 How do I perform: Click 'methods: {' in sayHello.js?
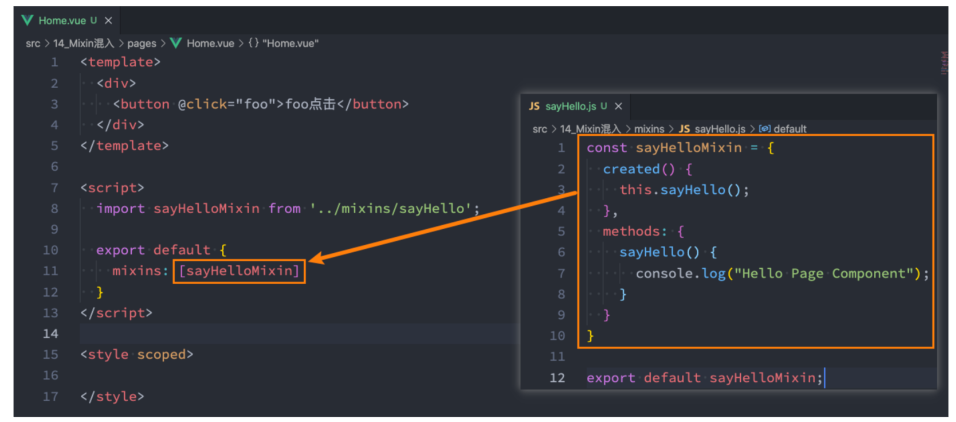click(x=643, y=231)
